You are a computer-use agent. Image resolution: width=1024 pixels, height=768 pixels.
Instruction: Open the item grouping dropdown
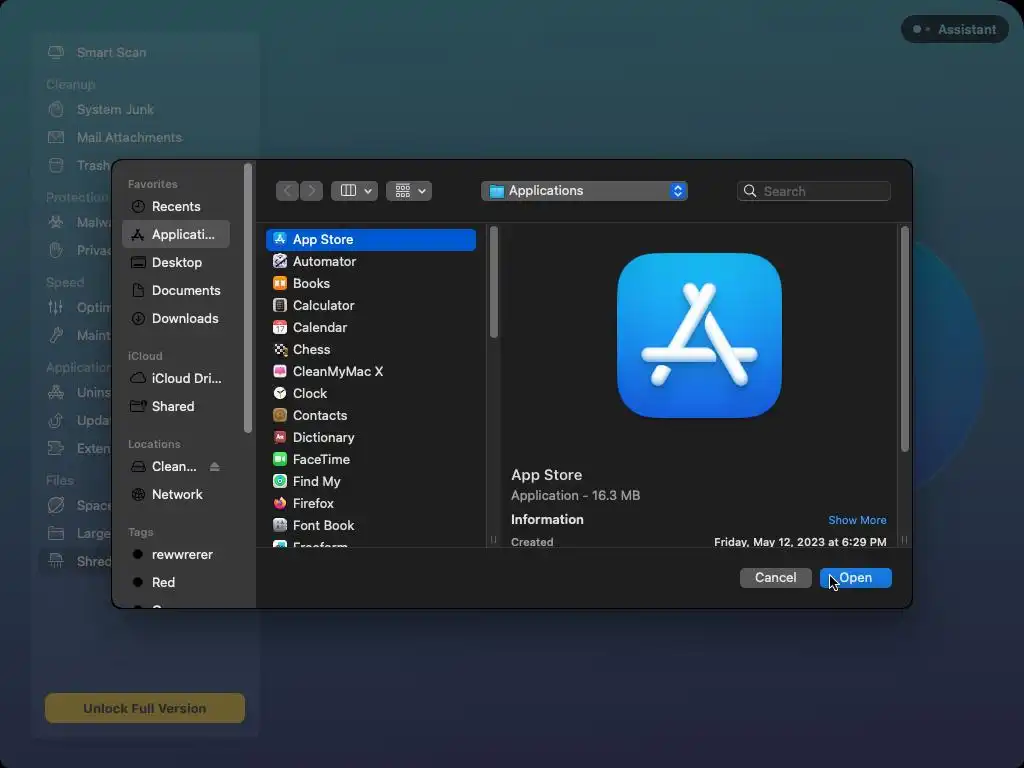pos(409,191)
